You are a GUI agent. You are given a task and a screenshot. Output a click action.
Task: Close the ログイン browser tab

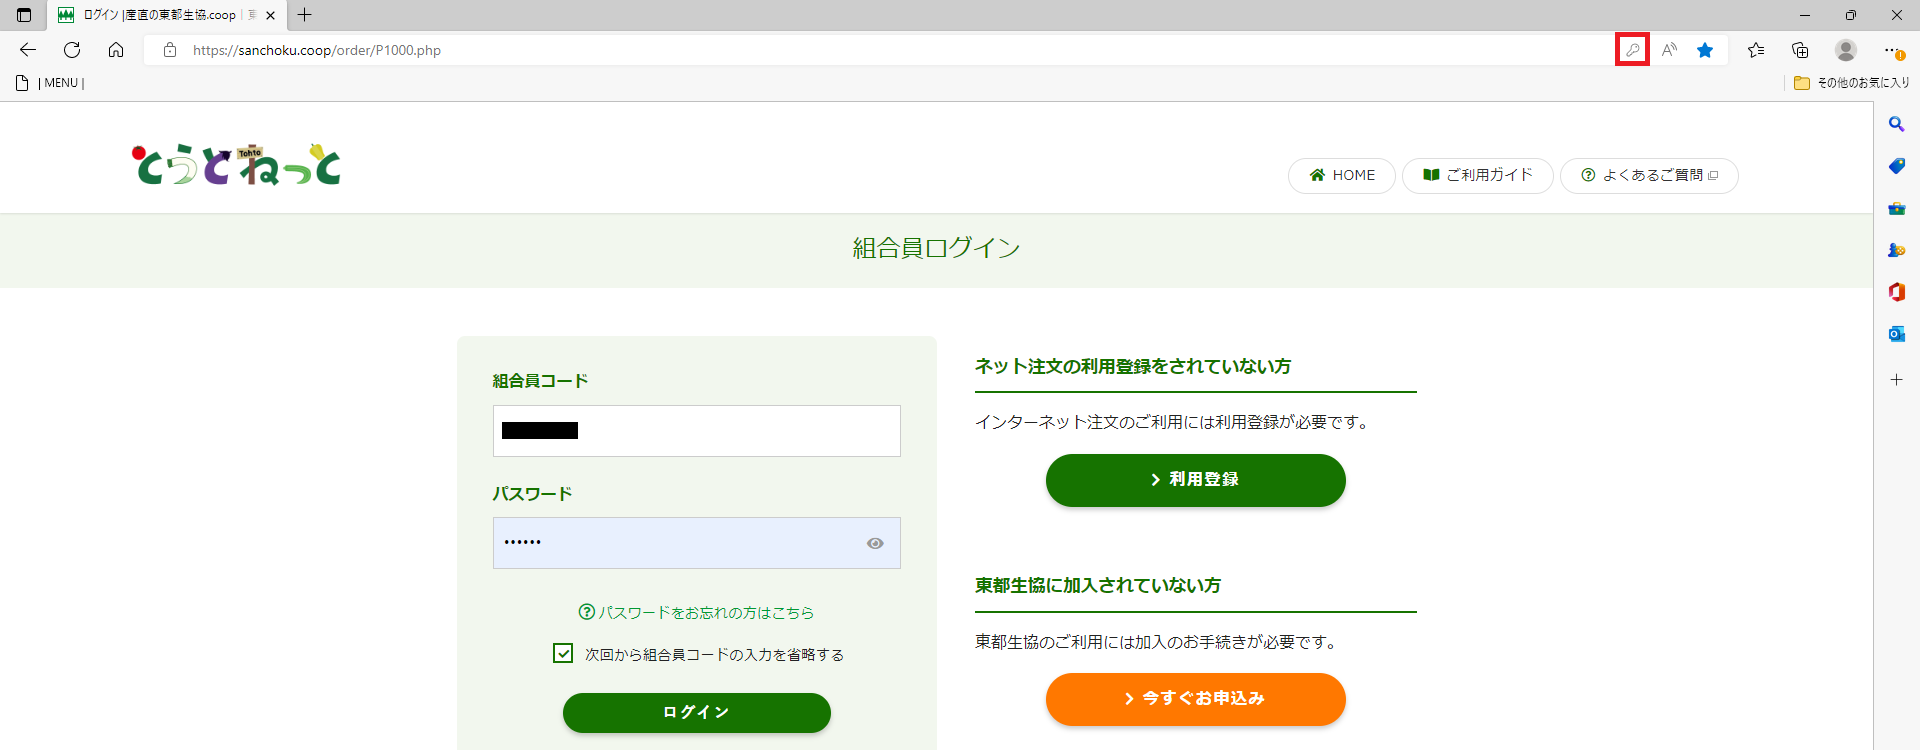pyautogui.click(x=270, y=15)
